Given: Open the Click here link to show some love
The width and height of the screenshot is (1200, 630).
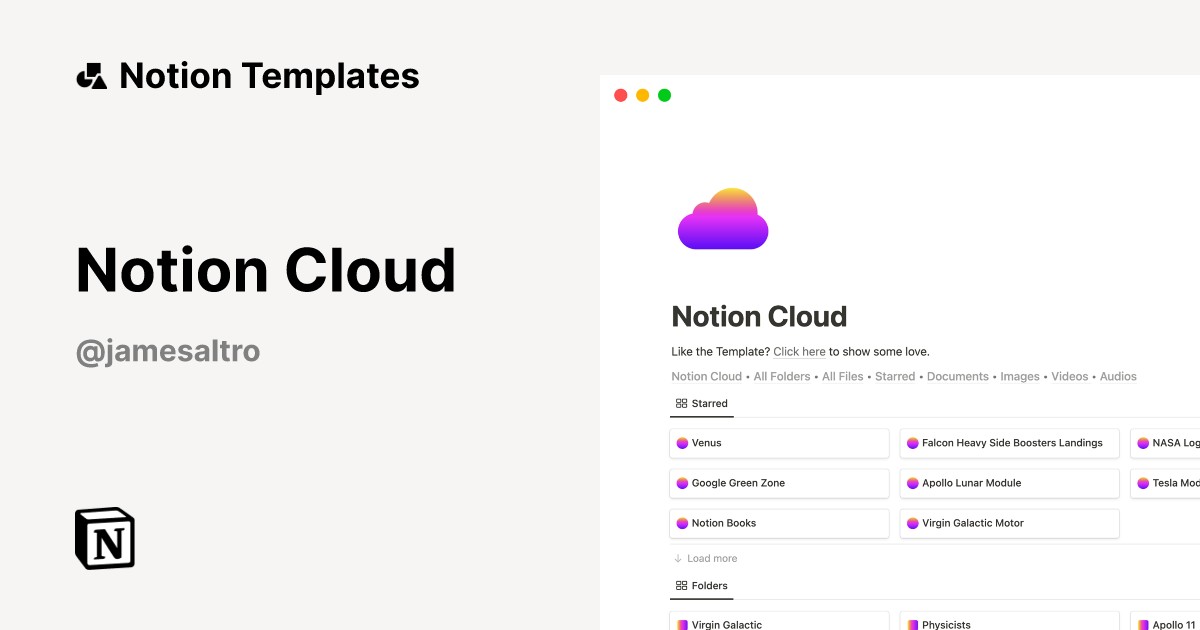Looking at the screenshot, I should (x=799, y=351).
